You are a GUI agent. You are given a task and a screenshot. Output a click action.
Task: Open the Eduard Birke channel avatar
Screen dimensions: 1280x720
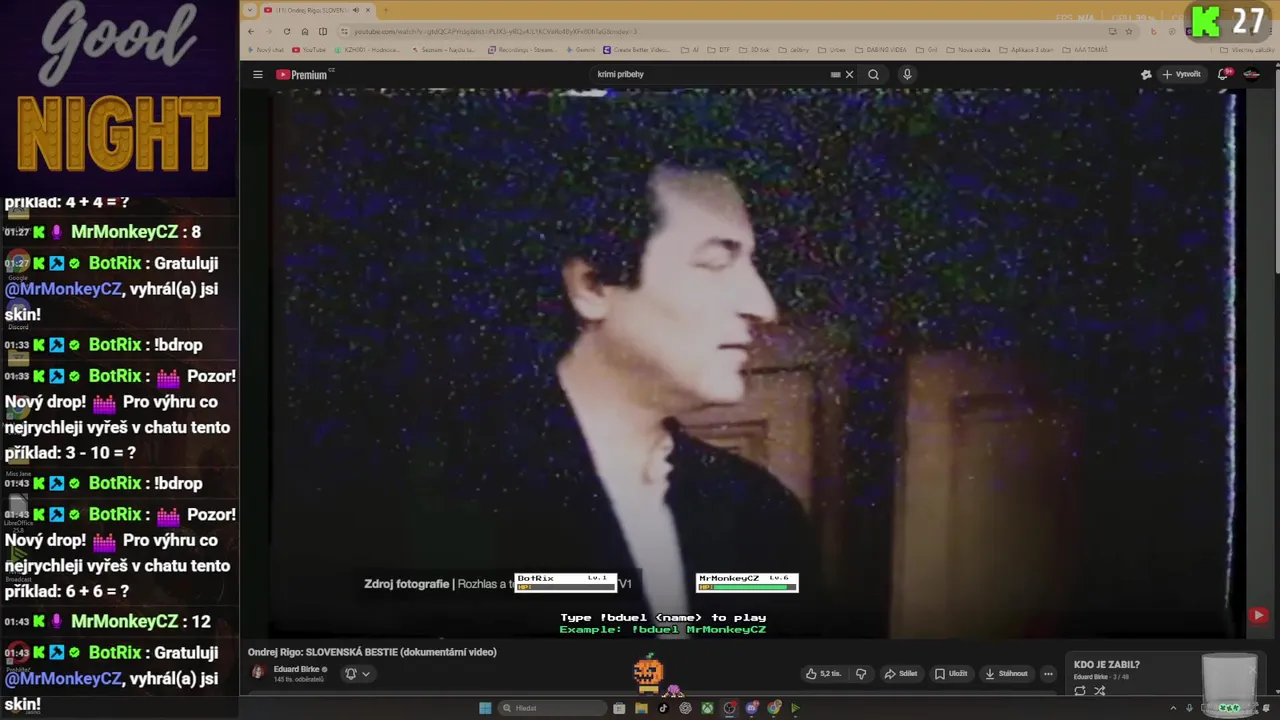coord(258,673)
